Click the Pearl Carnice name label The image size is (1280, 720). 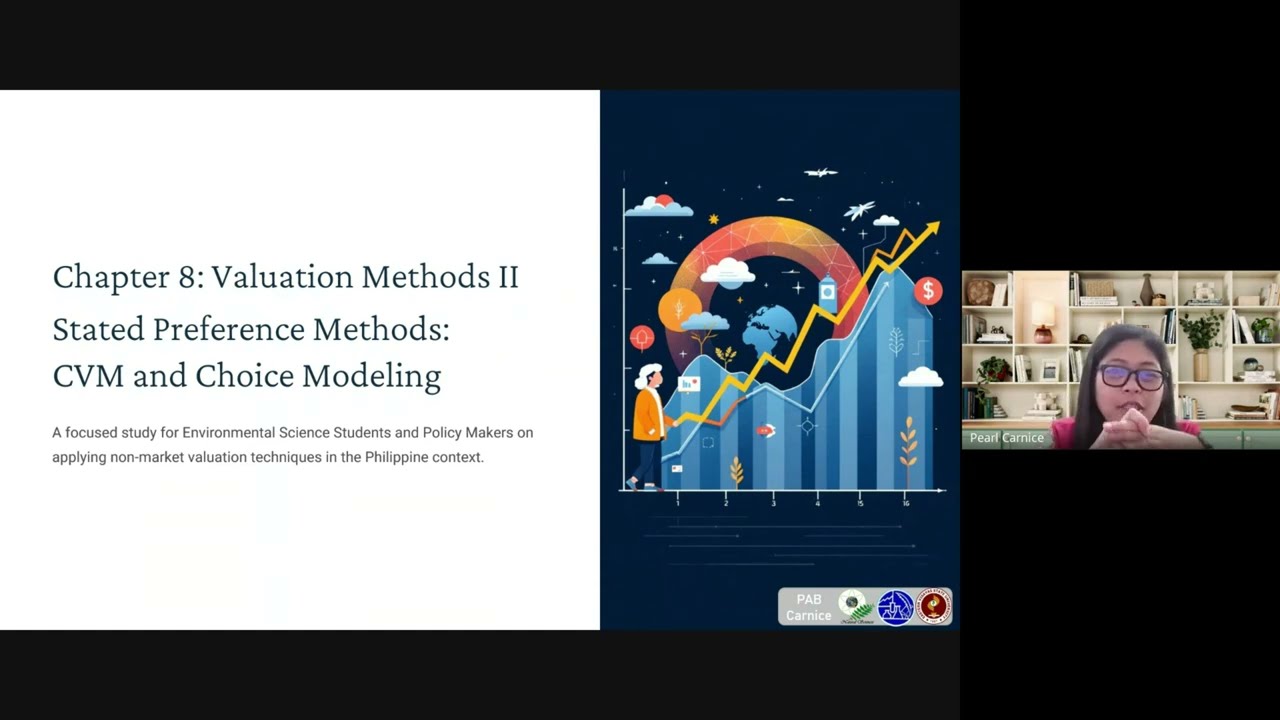click(x=1007, y=438)
